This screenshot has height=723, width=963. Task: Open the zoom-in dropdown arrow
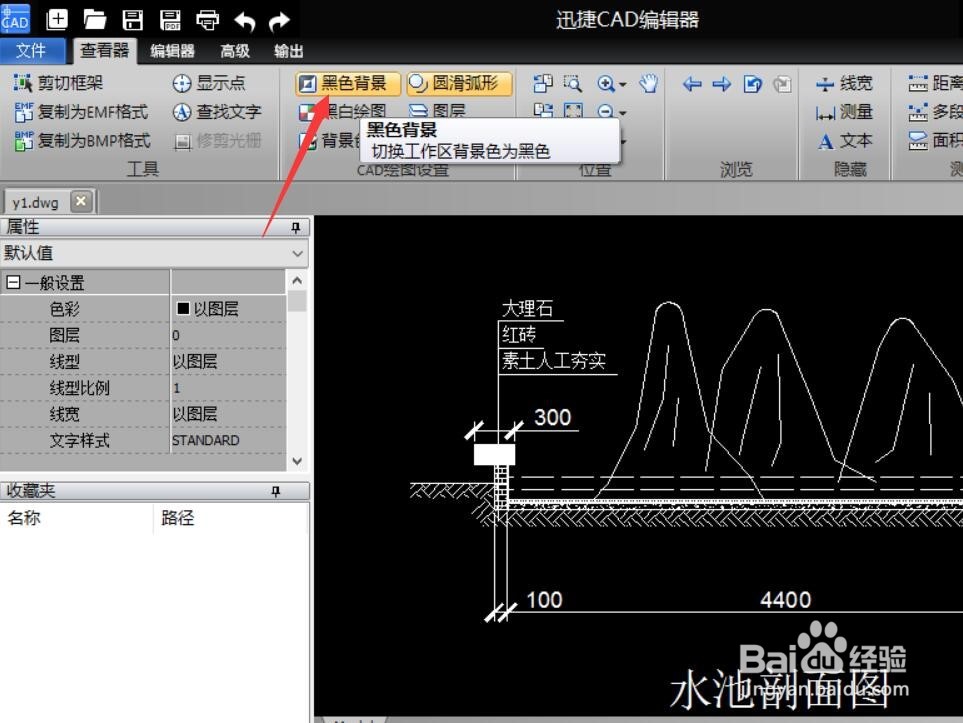(621, 85)
